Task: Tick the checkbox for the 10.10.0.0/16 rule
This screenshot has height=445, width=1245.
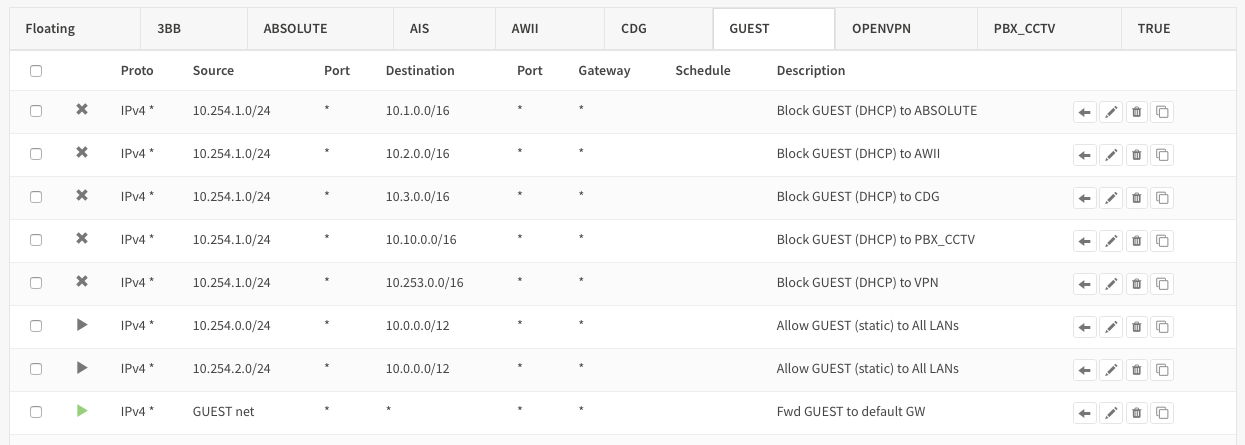Action: click(36, 240)
